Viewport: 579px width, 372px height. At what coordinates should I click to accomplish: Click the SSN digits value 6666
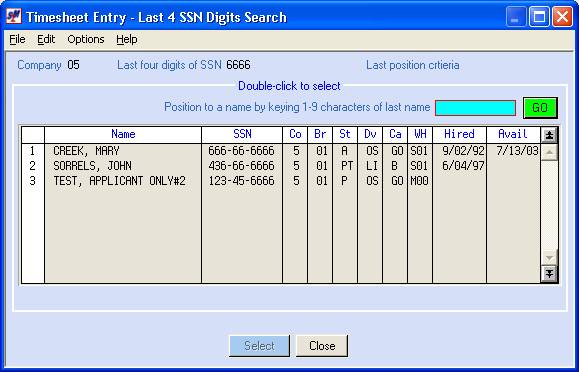(x=238, y=65)
